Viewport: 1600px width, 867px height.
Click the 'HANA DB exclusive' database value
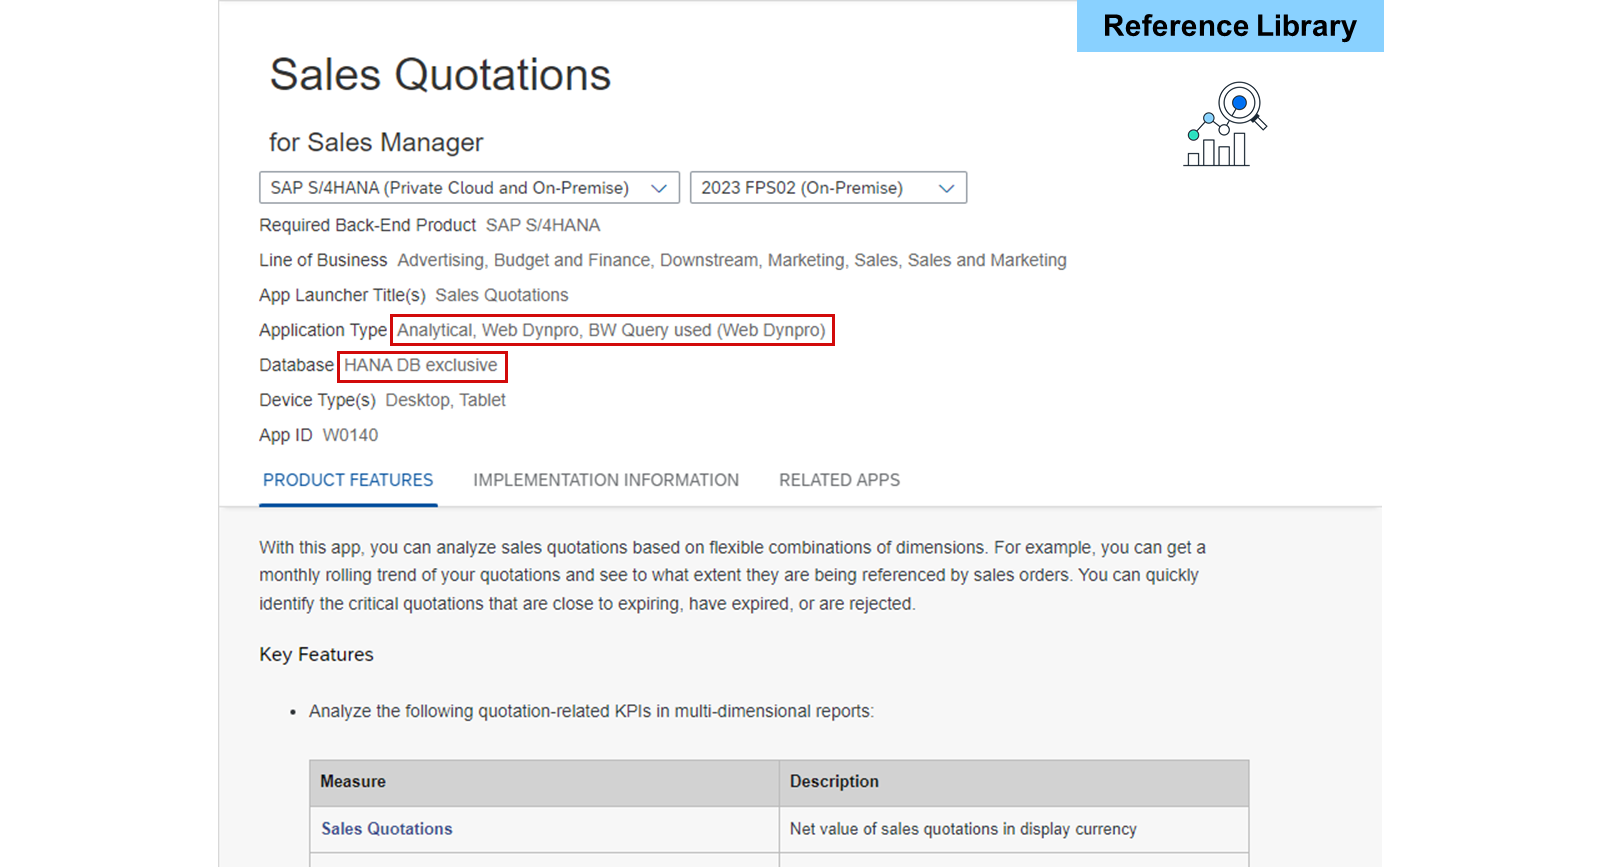(x=421, y=366)
